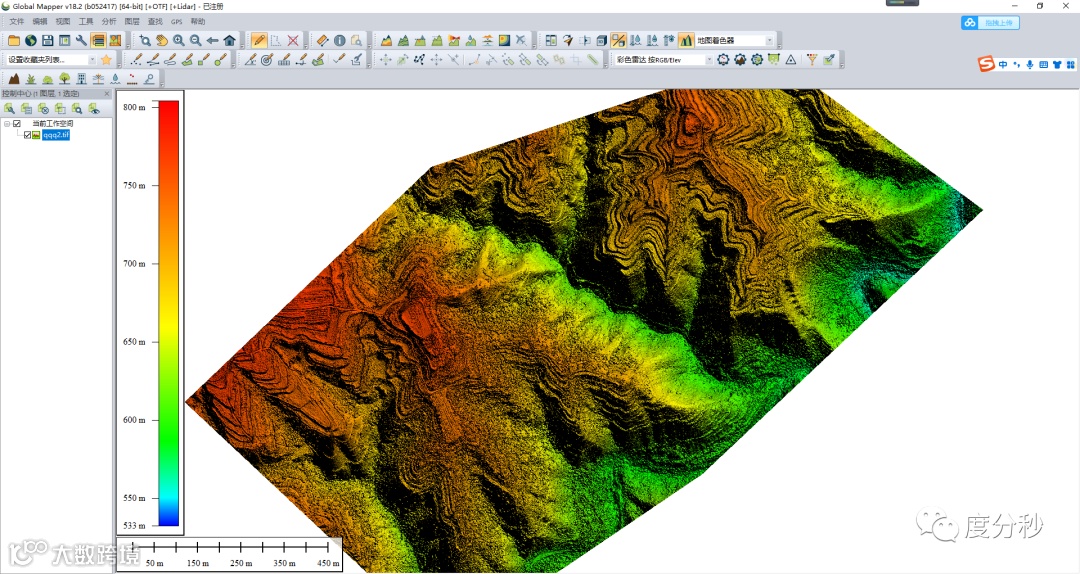1080x574 pixels.
Task: Open the 分析 menu
Action: tap(109, 21)
